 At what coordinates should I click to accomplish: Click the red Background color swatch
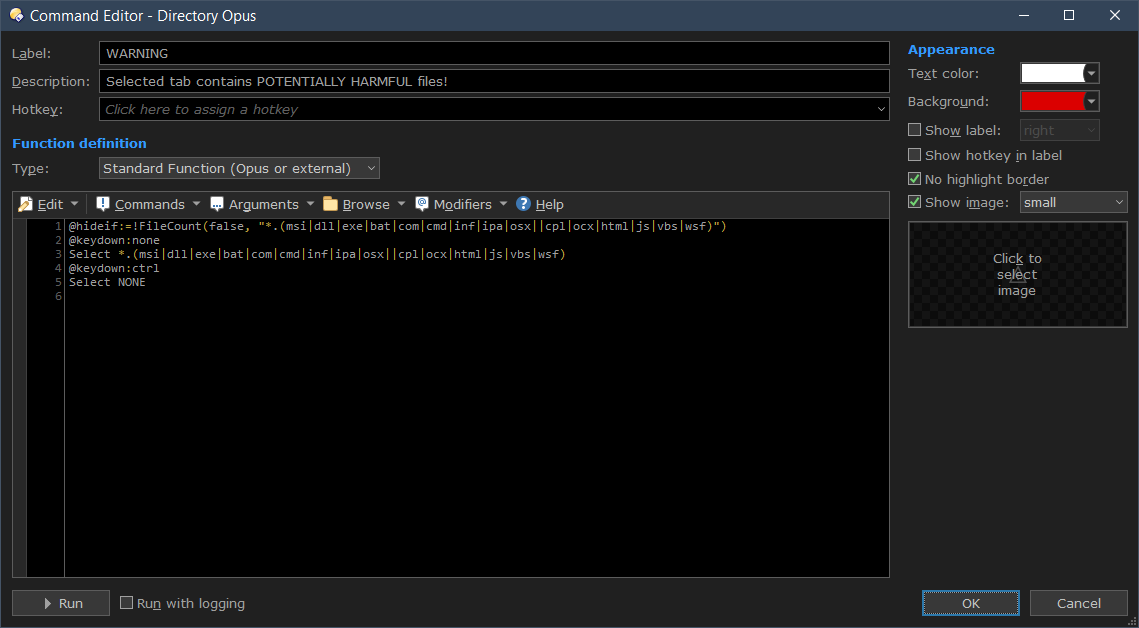coord(1052,101)
